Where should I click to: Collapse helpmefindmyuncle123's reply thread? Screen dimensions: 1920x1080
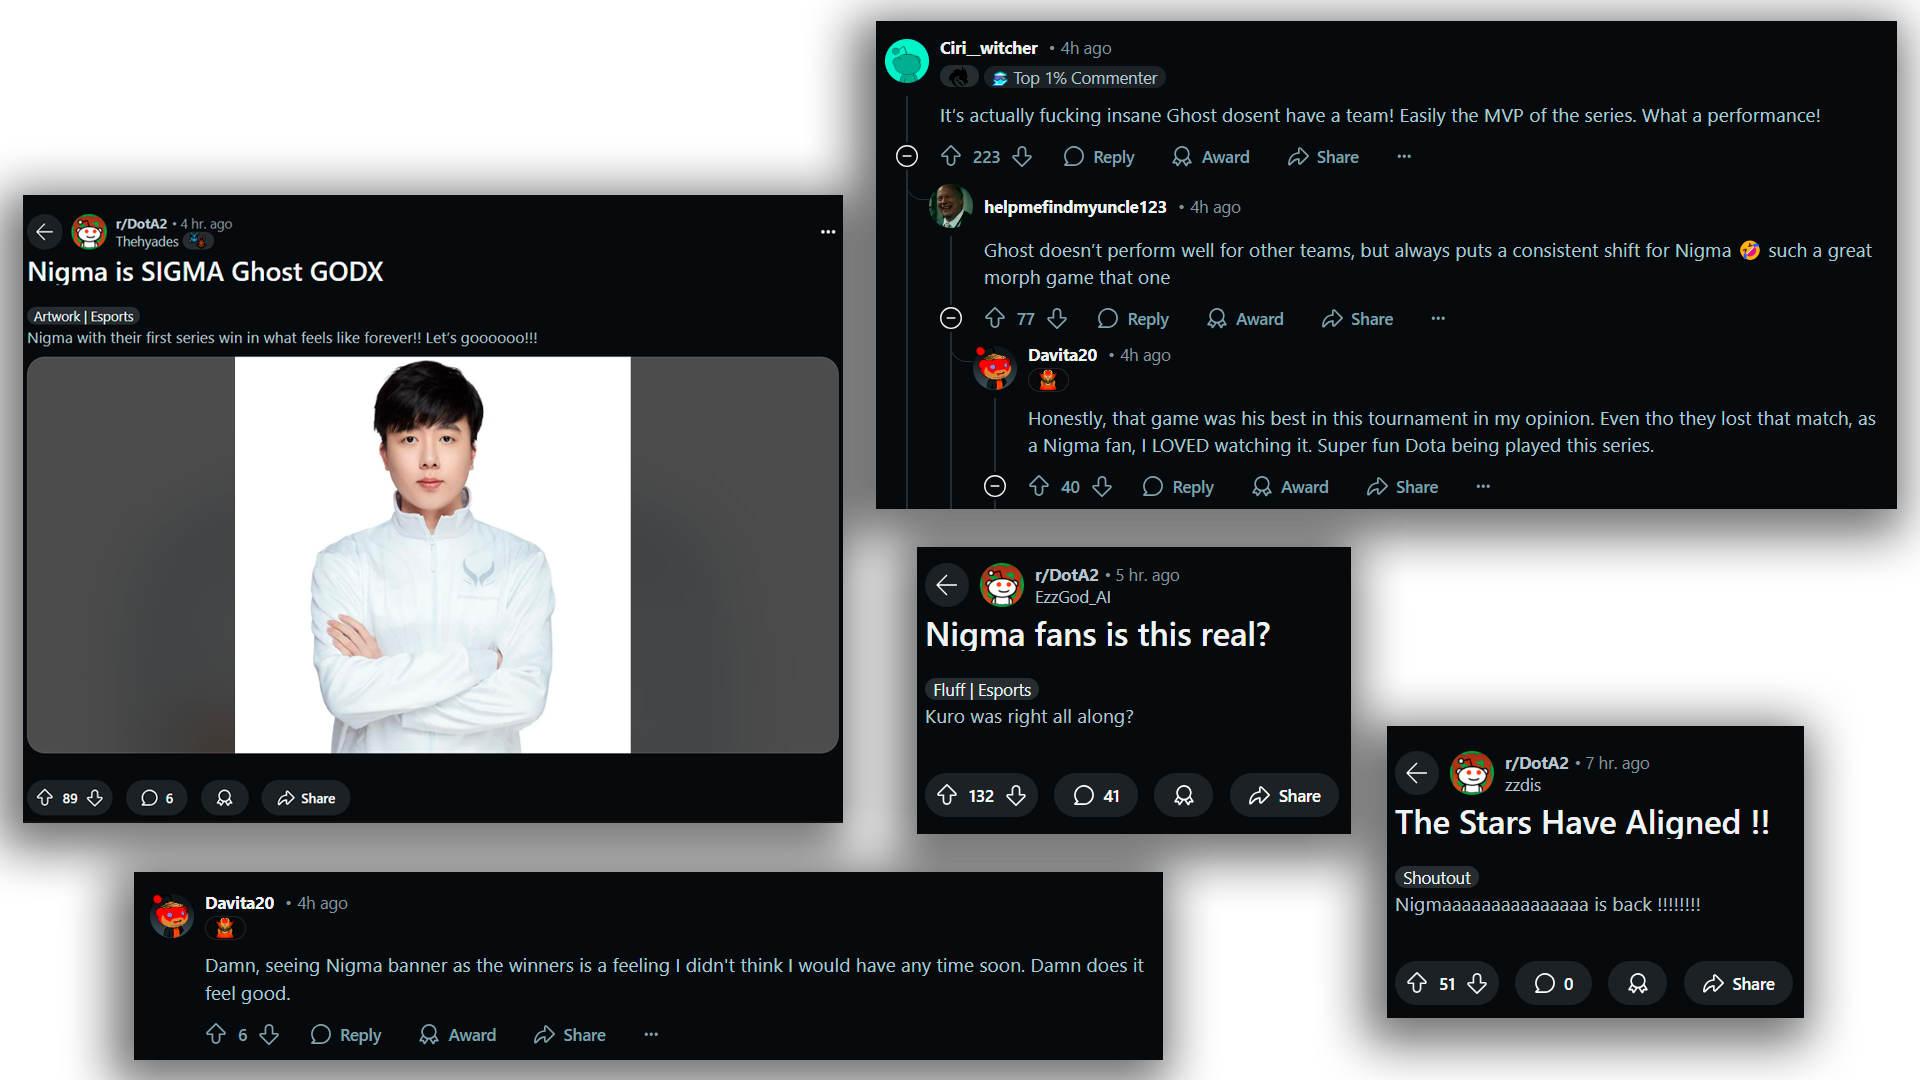coord(951,319)
